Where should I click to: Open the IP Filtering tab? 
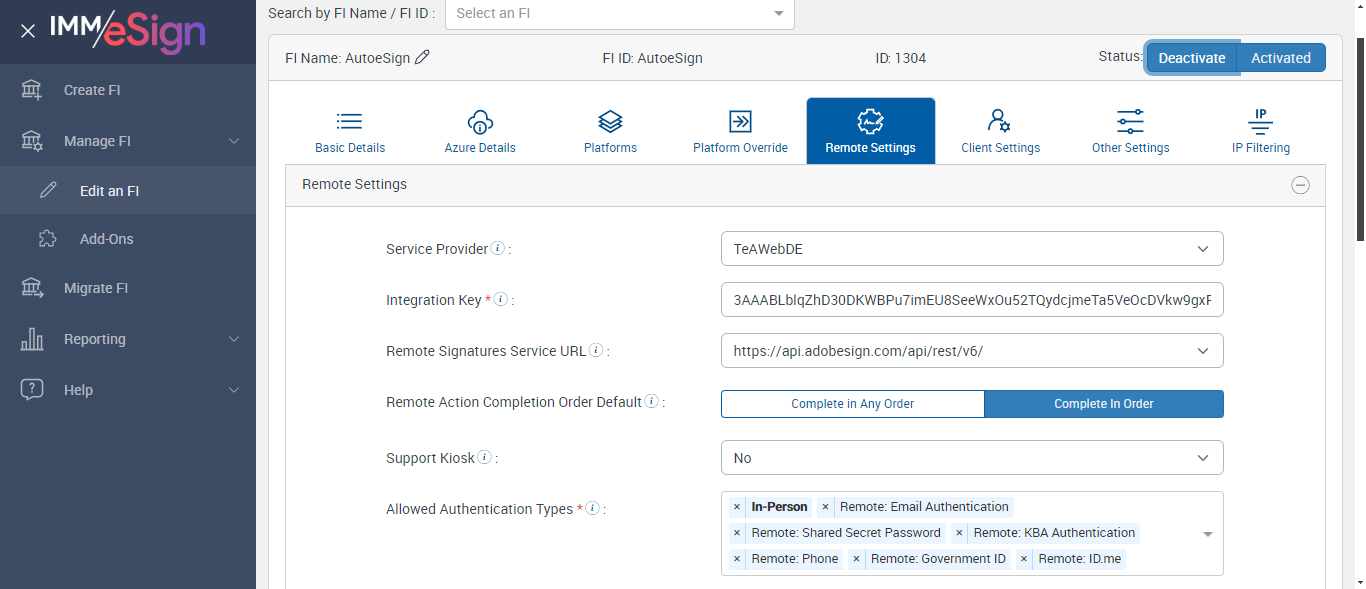click(x=1260, y=131)
